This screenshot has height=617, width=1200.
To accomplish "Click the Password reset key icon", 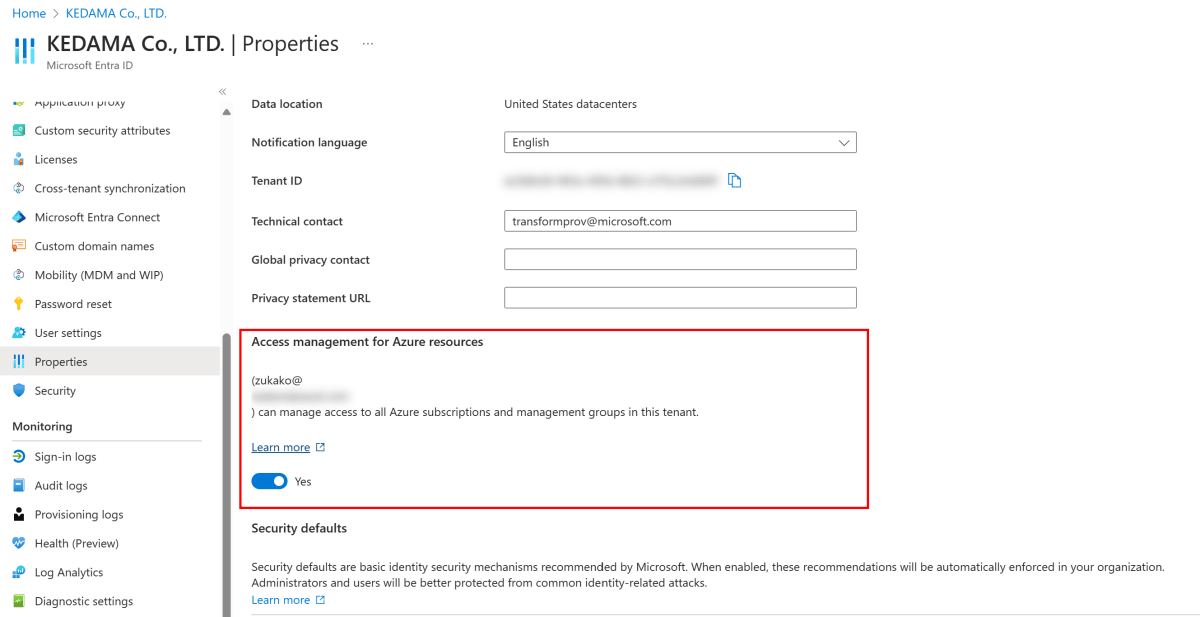I will [18, 305].
